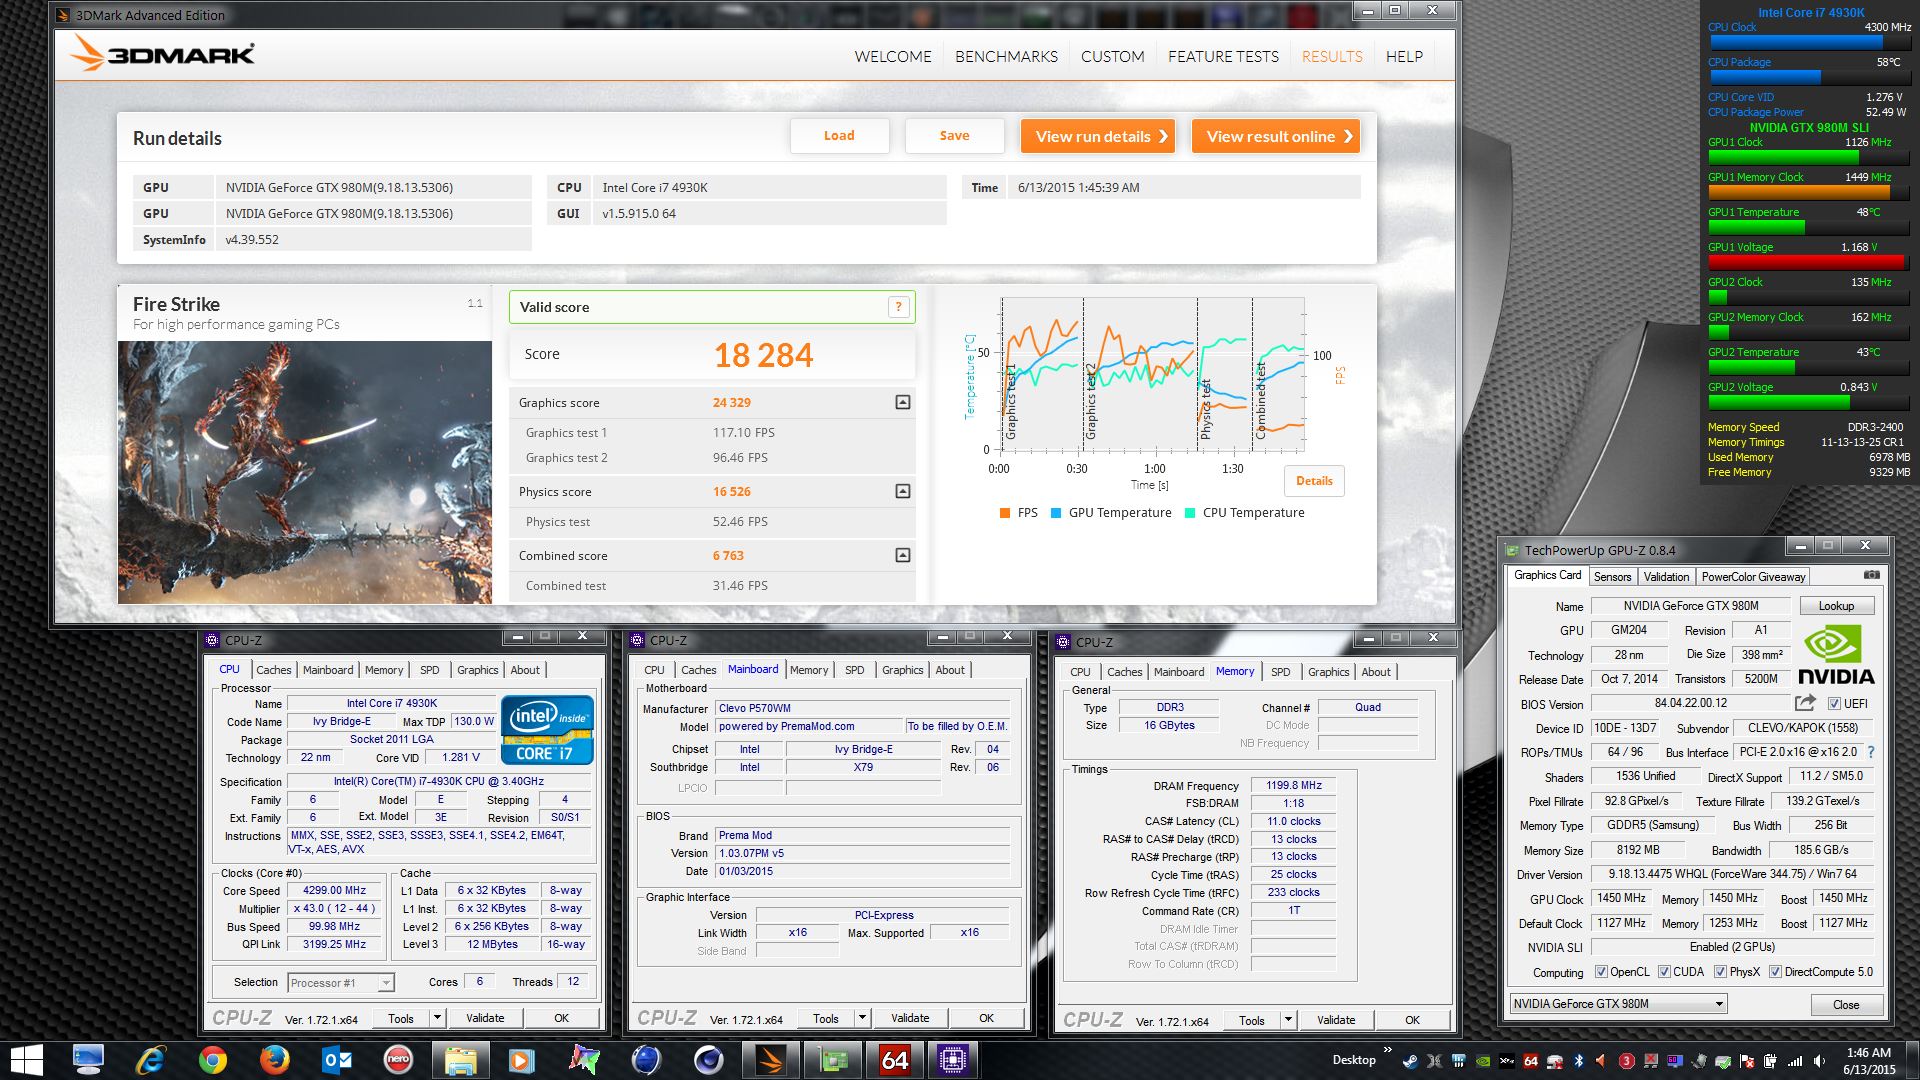This screenshot has height=1080, width=1920.
Task: Toggle the OpenCL checkbox
Action: [x=1601, y=972]
